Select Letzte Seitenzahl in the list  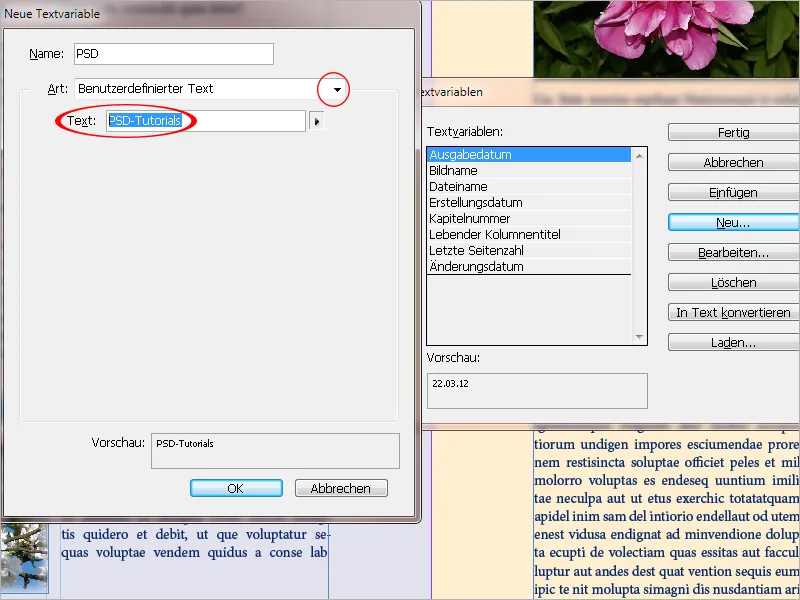[x=529, y=251]
